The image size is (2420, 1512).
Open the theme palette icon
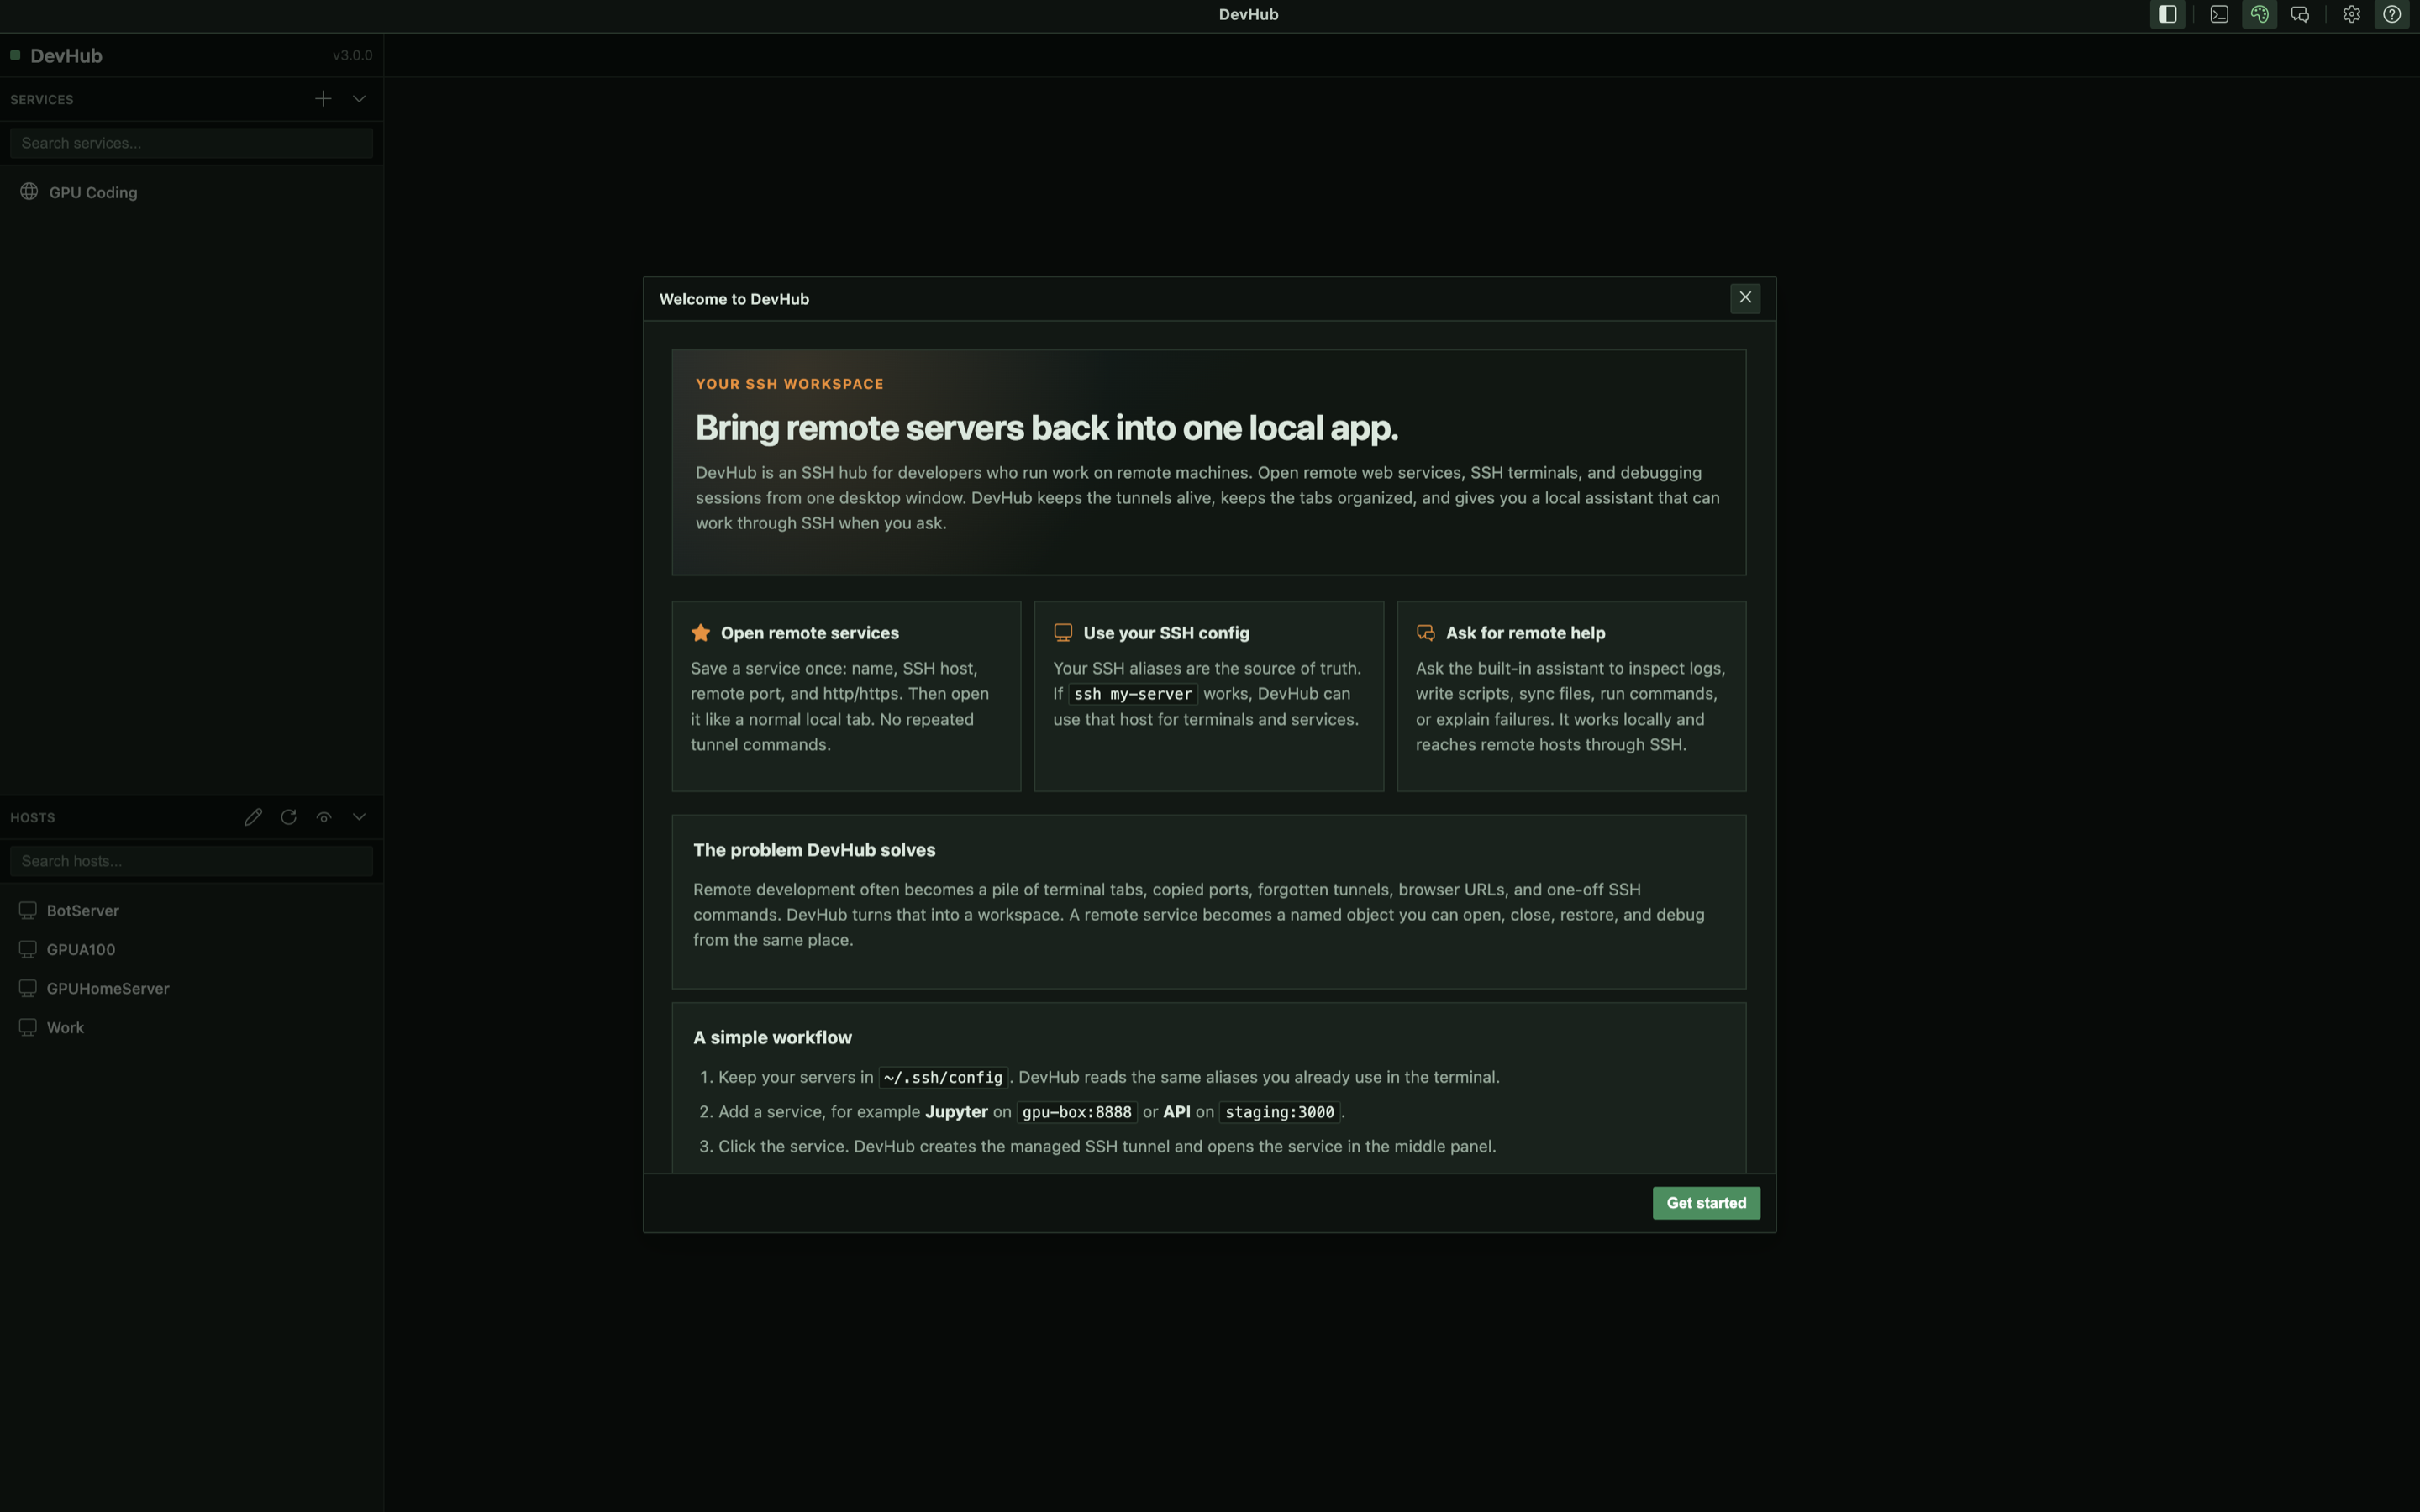click(2259, 14)
